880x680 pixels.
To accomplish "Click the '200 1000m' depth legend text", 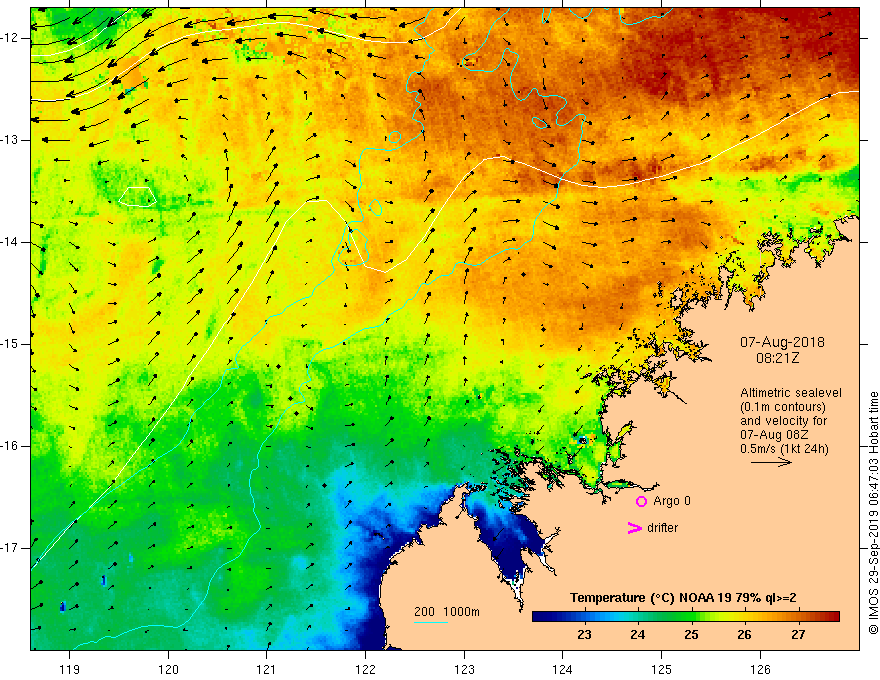I will 447,612.
